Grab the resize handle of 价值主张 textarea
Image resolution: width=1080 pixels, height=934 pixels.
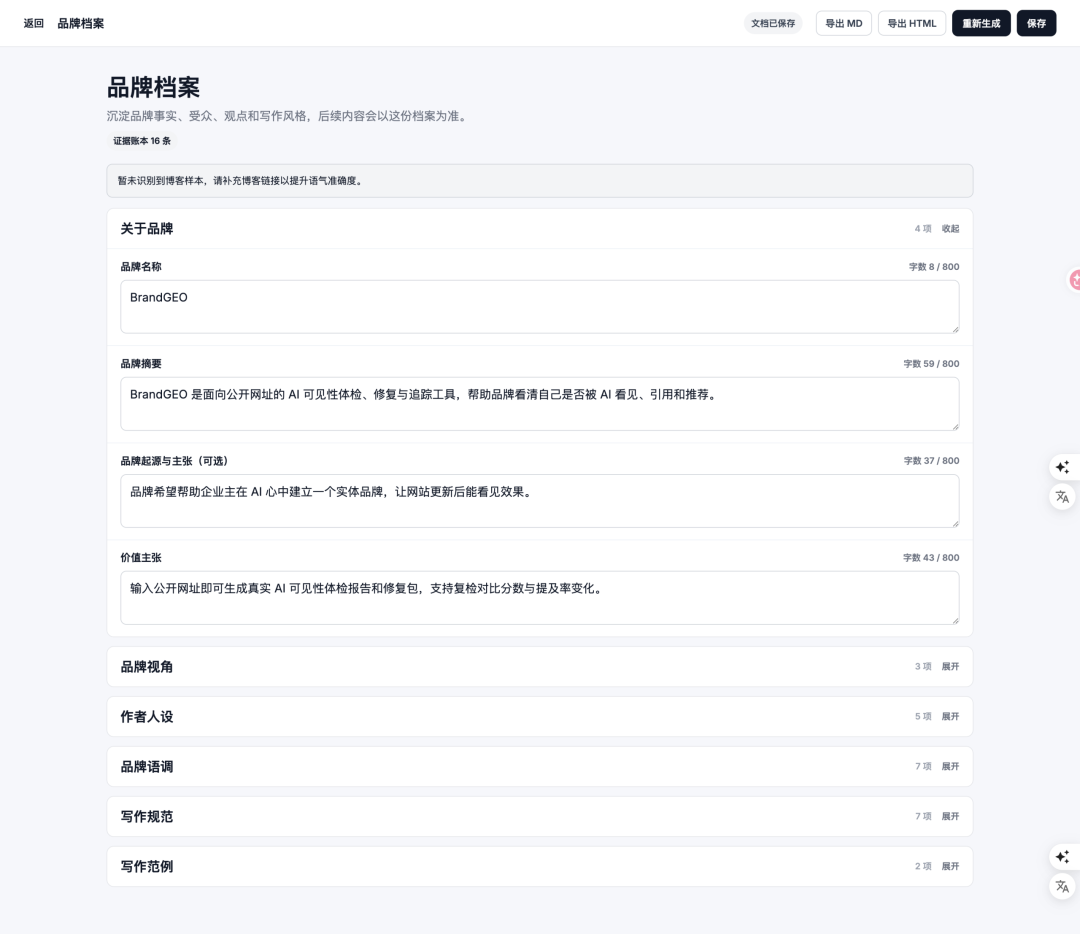coord(955,621)
